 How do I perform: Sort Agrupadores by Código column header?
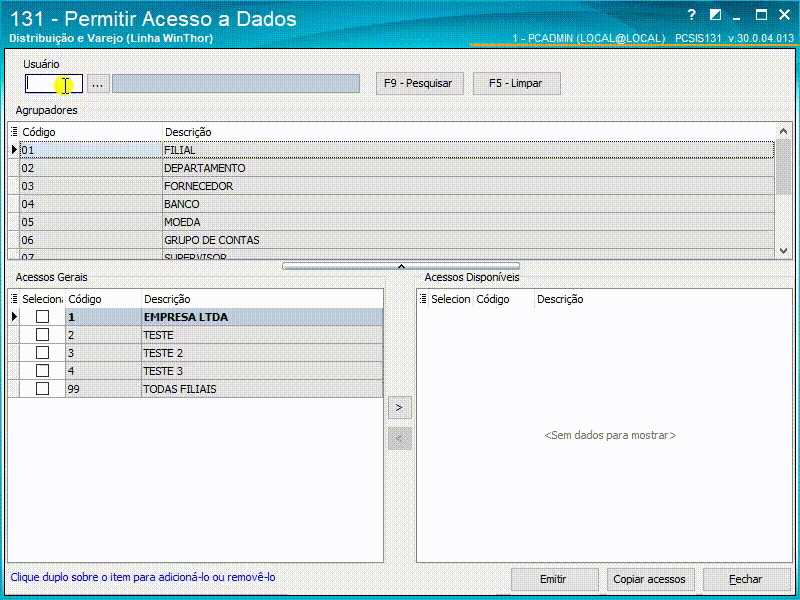point(91,132)
